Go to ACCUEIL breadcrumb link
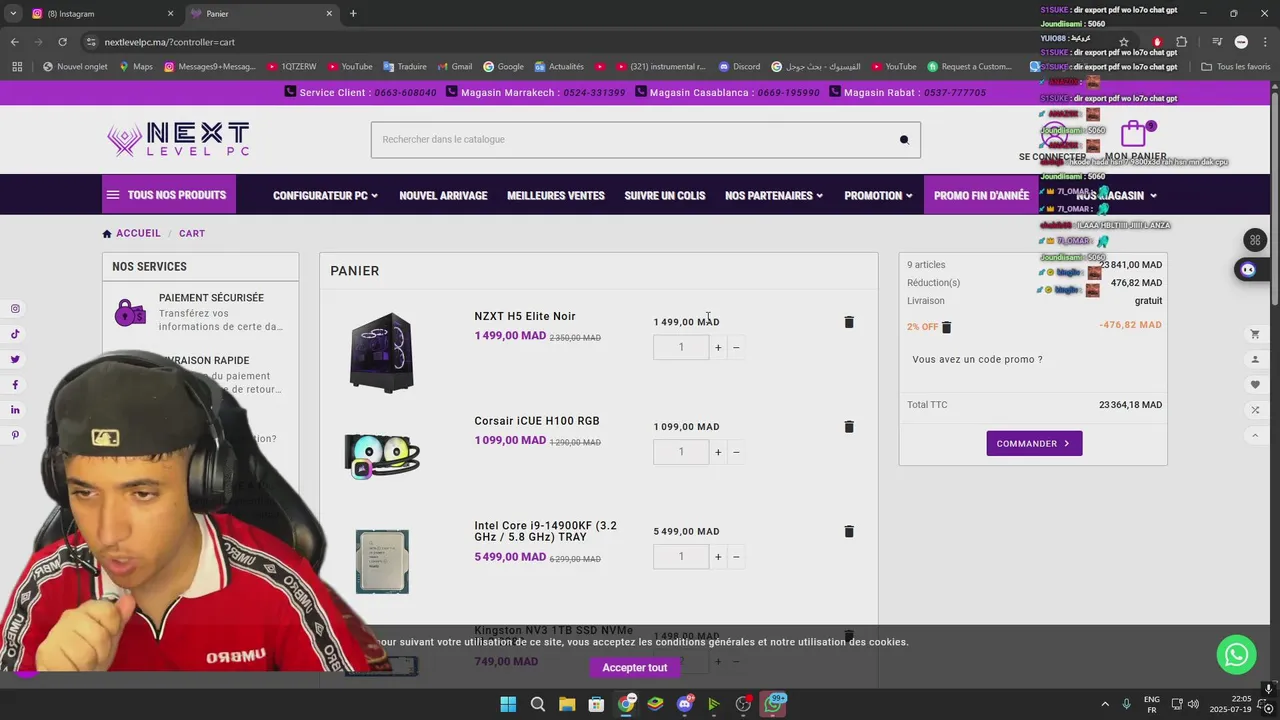The height and width of the screenshot is (720, 1280). (138, 234)
